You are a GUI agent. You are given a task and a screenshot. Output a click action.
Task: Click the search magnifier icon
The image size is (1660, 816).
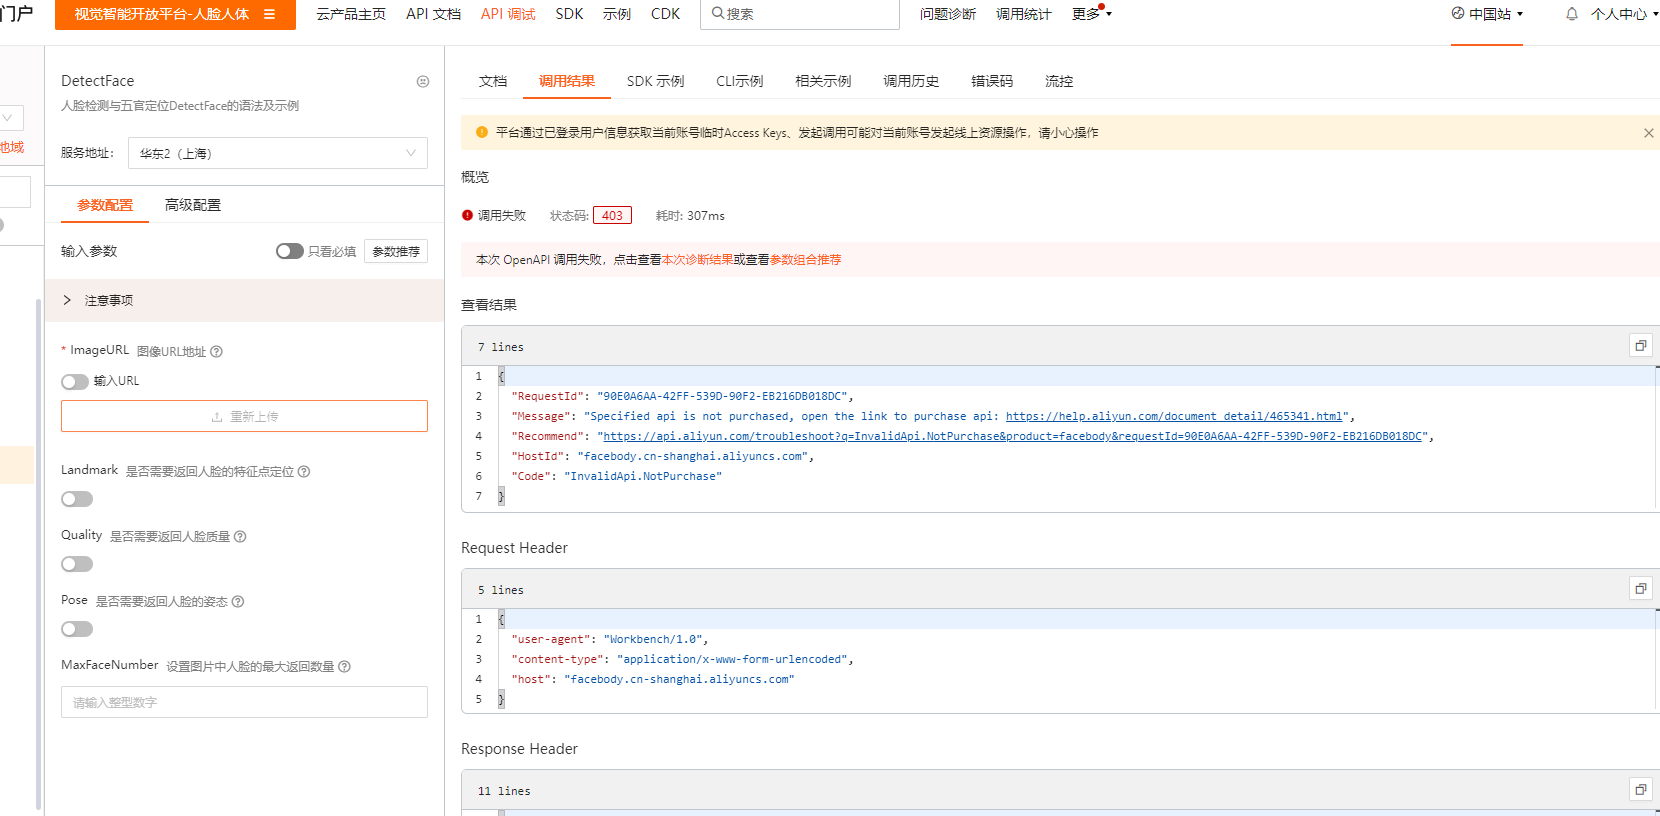click(717, 14)
